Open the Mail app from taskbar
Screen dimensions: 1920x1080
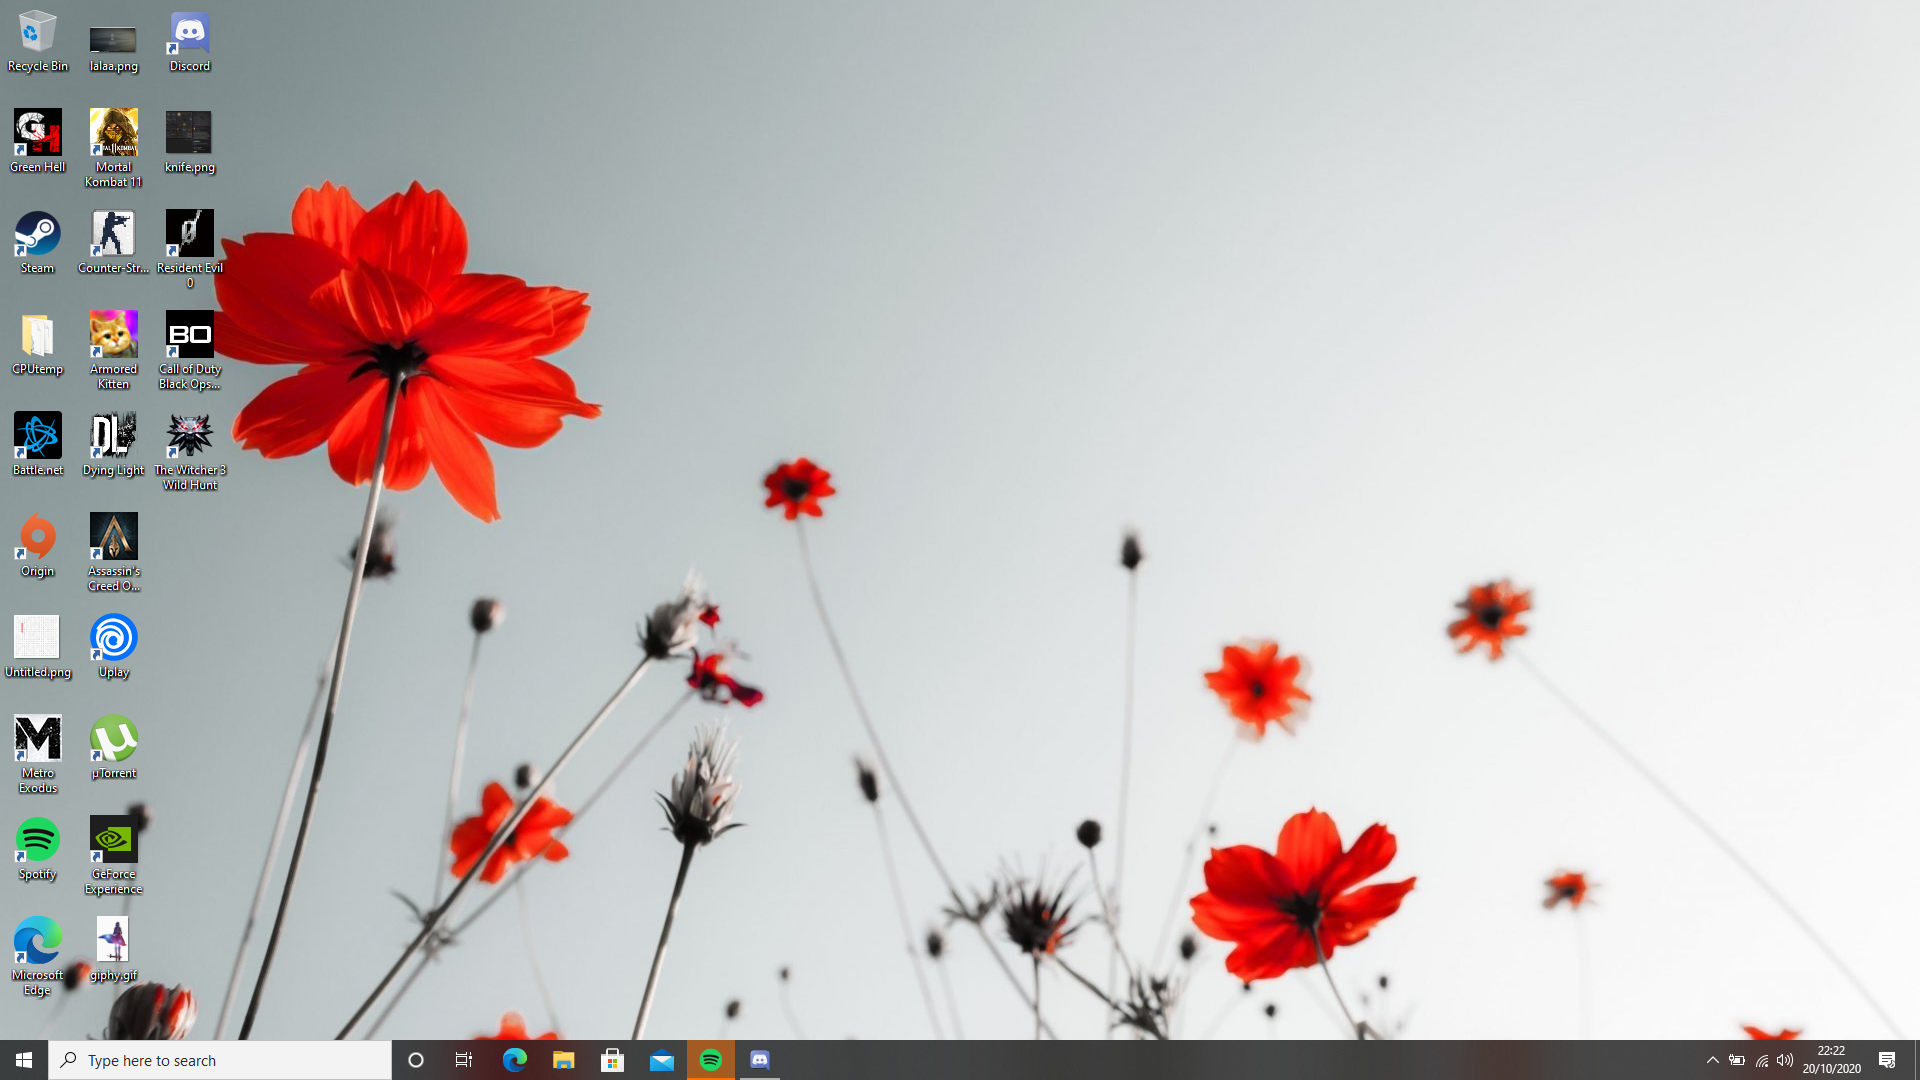[x=661, y=1060]
